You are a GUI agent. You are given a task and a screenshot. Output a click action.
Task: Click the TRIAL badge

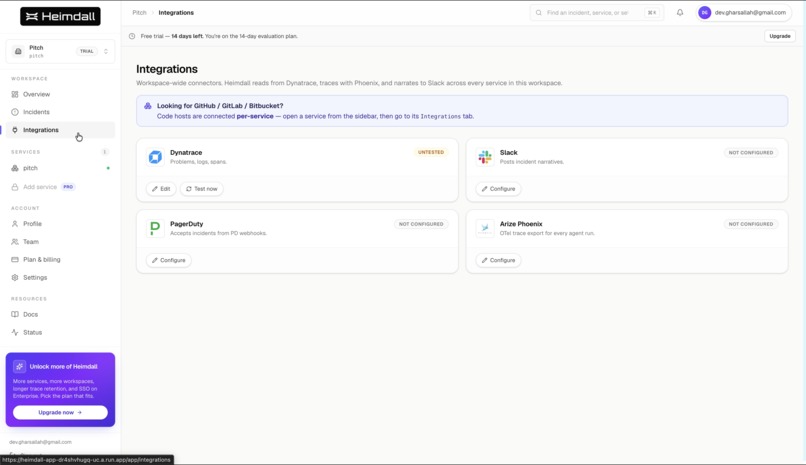coord(86,51)
